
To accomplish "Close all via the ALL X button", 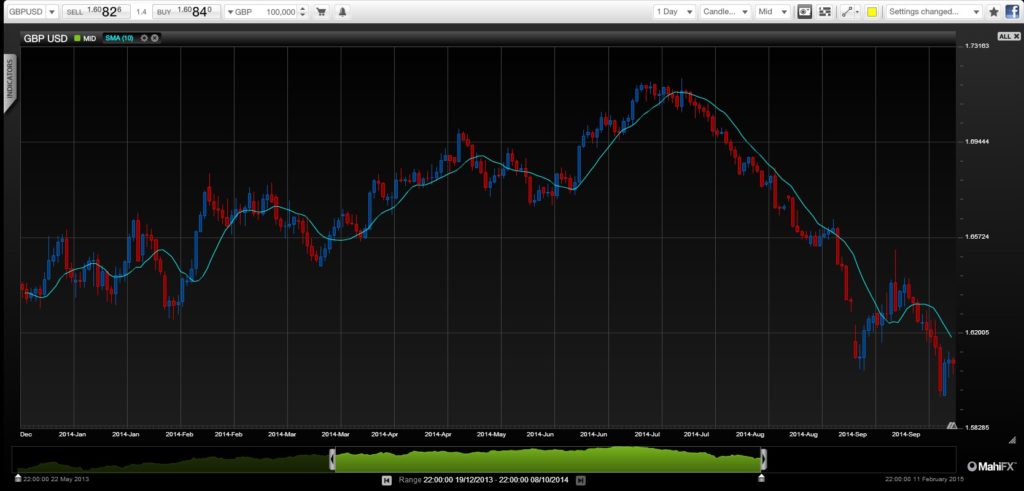I will [1006, 36].
